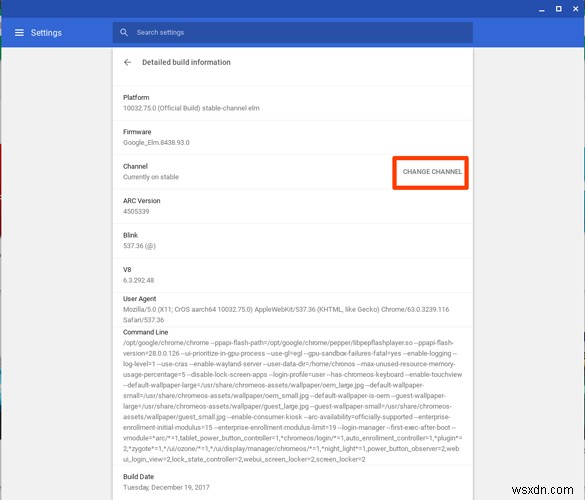585x500 pixels.
Task: Click the V8 label
Action: [127, 269]
